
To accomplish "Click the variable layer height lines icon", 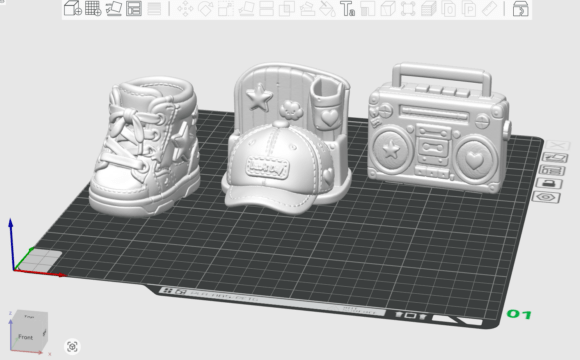I will coord(154,9).
